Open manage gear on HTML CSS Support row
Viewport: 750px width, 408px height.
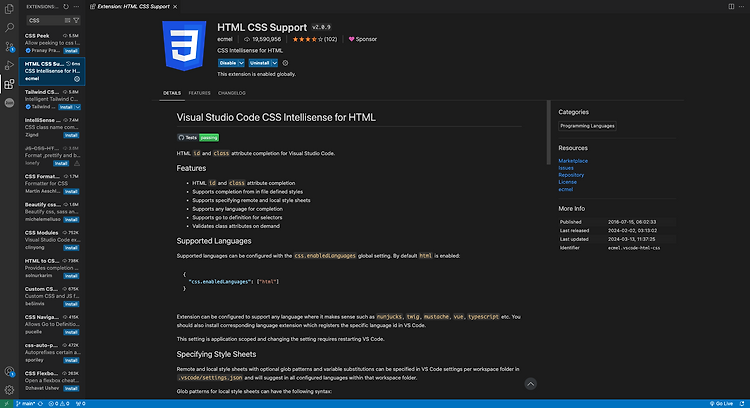tap(77, 79)
